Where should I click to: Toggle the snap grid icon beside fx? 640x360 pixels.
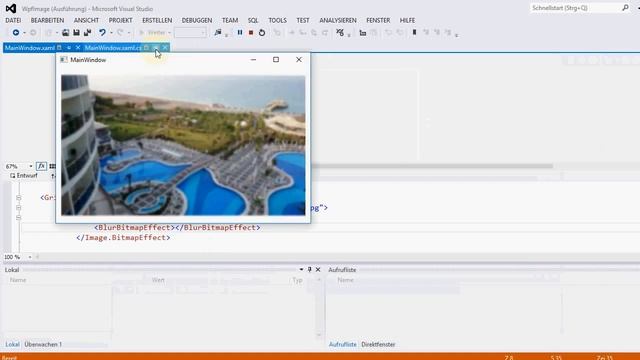[52, 166]
